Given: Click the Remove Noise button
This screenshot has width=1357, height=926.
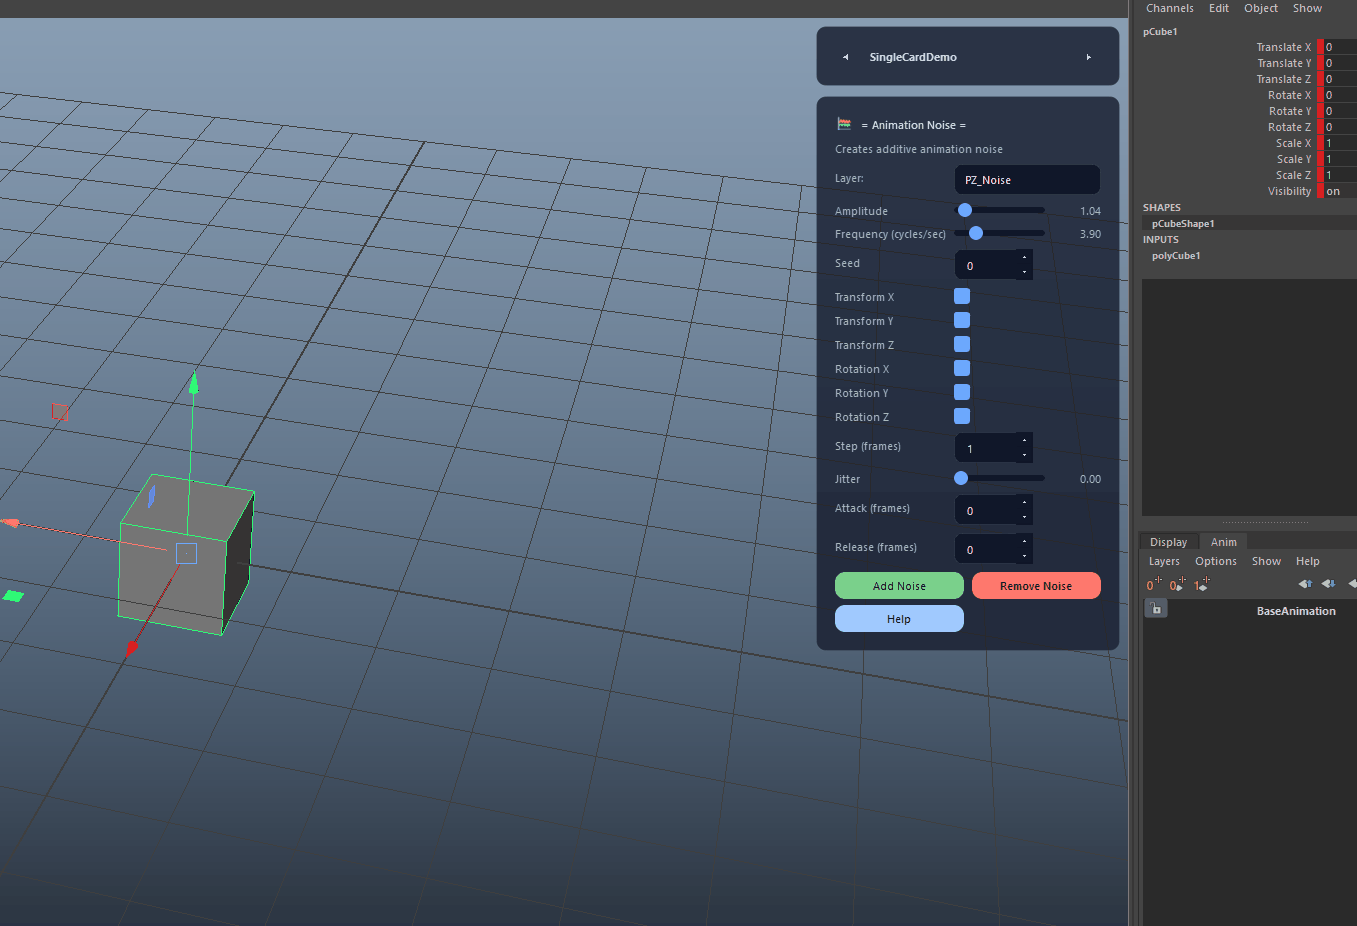Looking at the screenshot, I should pyautogui.click(x=1036, y=586).
